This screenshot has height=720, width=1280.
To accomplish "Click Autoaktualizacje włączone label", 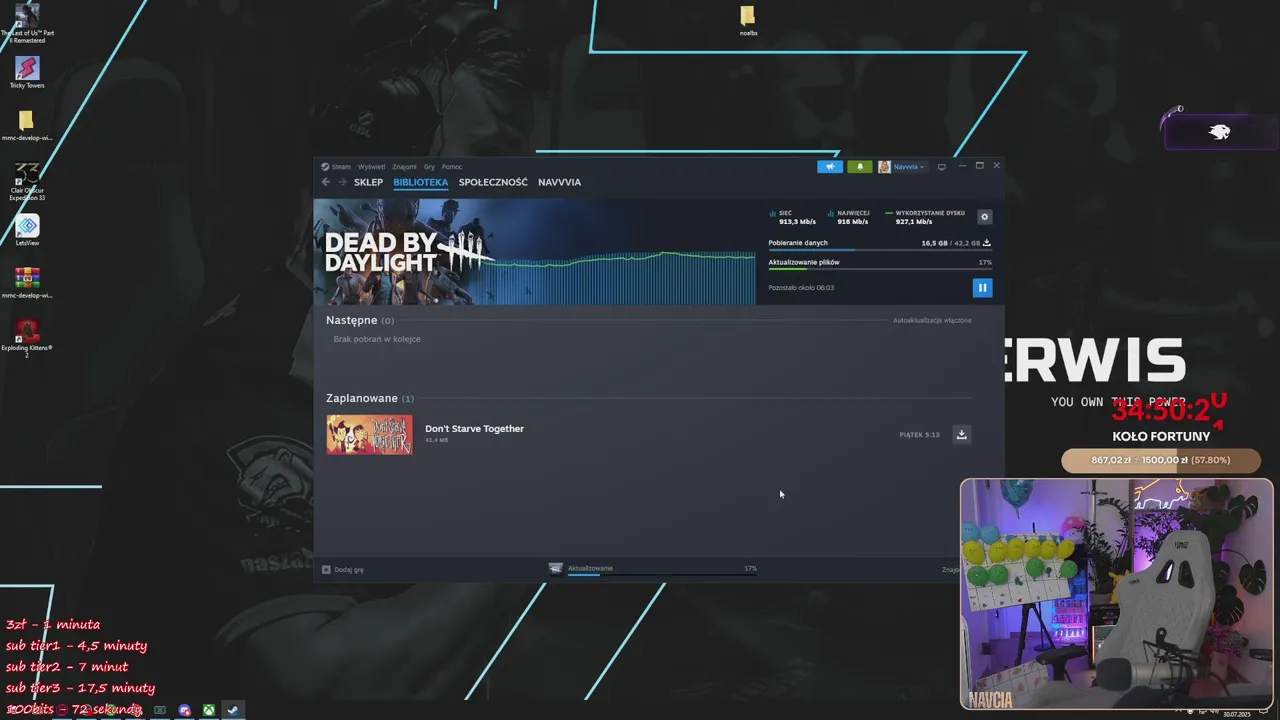I will pos(932,320).
